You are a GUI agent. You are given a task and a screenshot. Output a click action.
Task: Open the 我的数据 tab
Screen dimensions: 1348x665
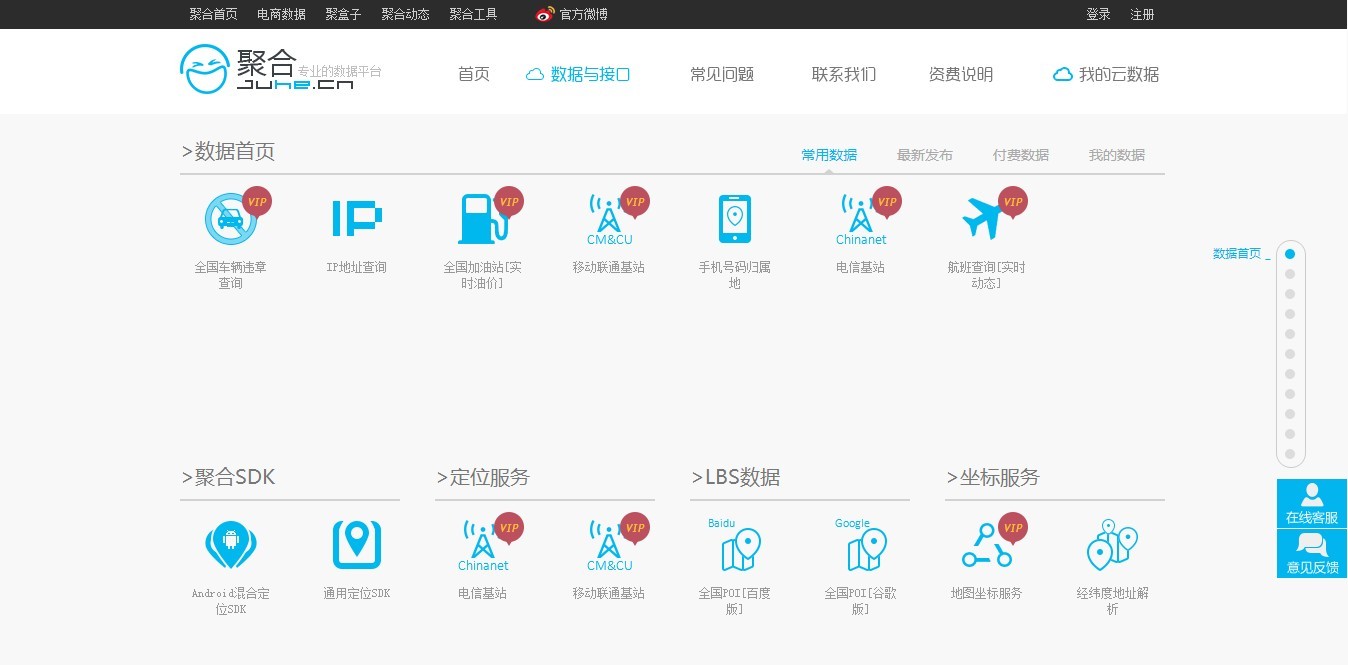(1116, 155)
